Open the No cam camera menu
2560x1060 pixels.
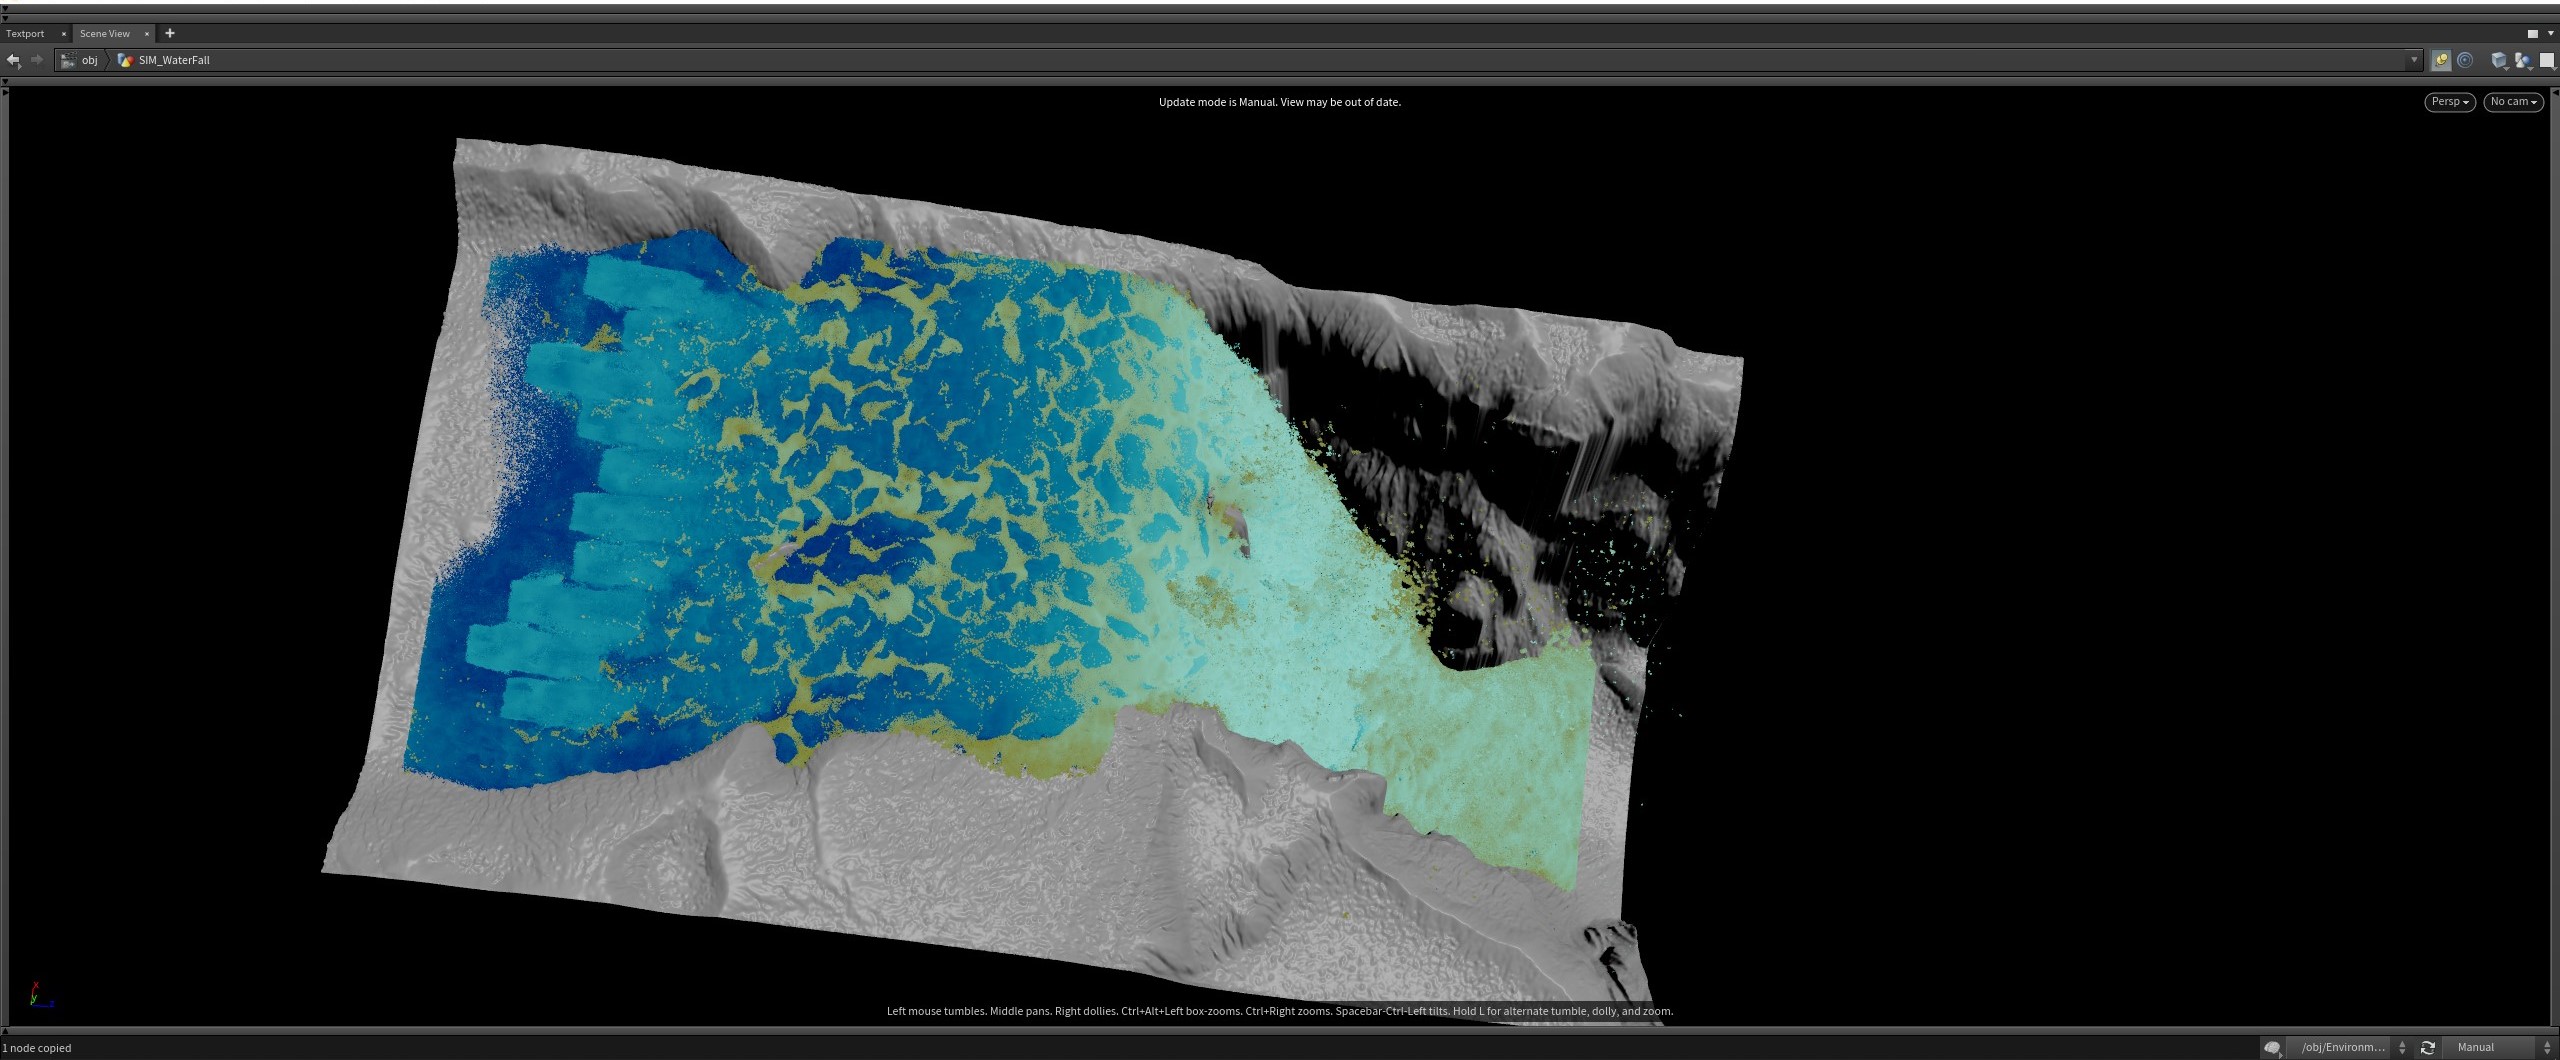pyautogui.click(x=2513, y=102)
